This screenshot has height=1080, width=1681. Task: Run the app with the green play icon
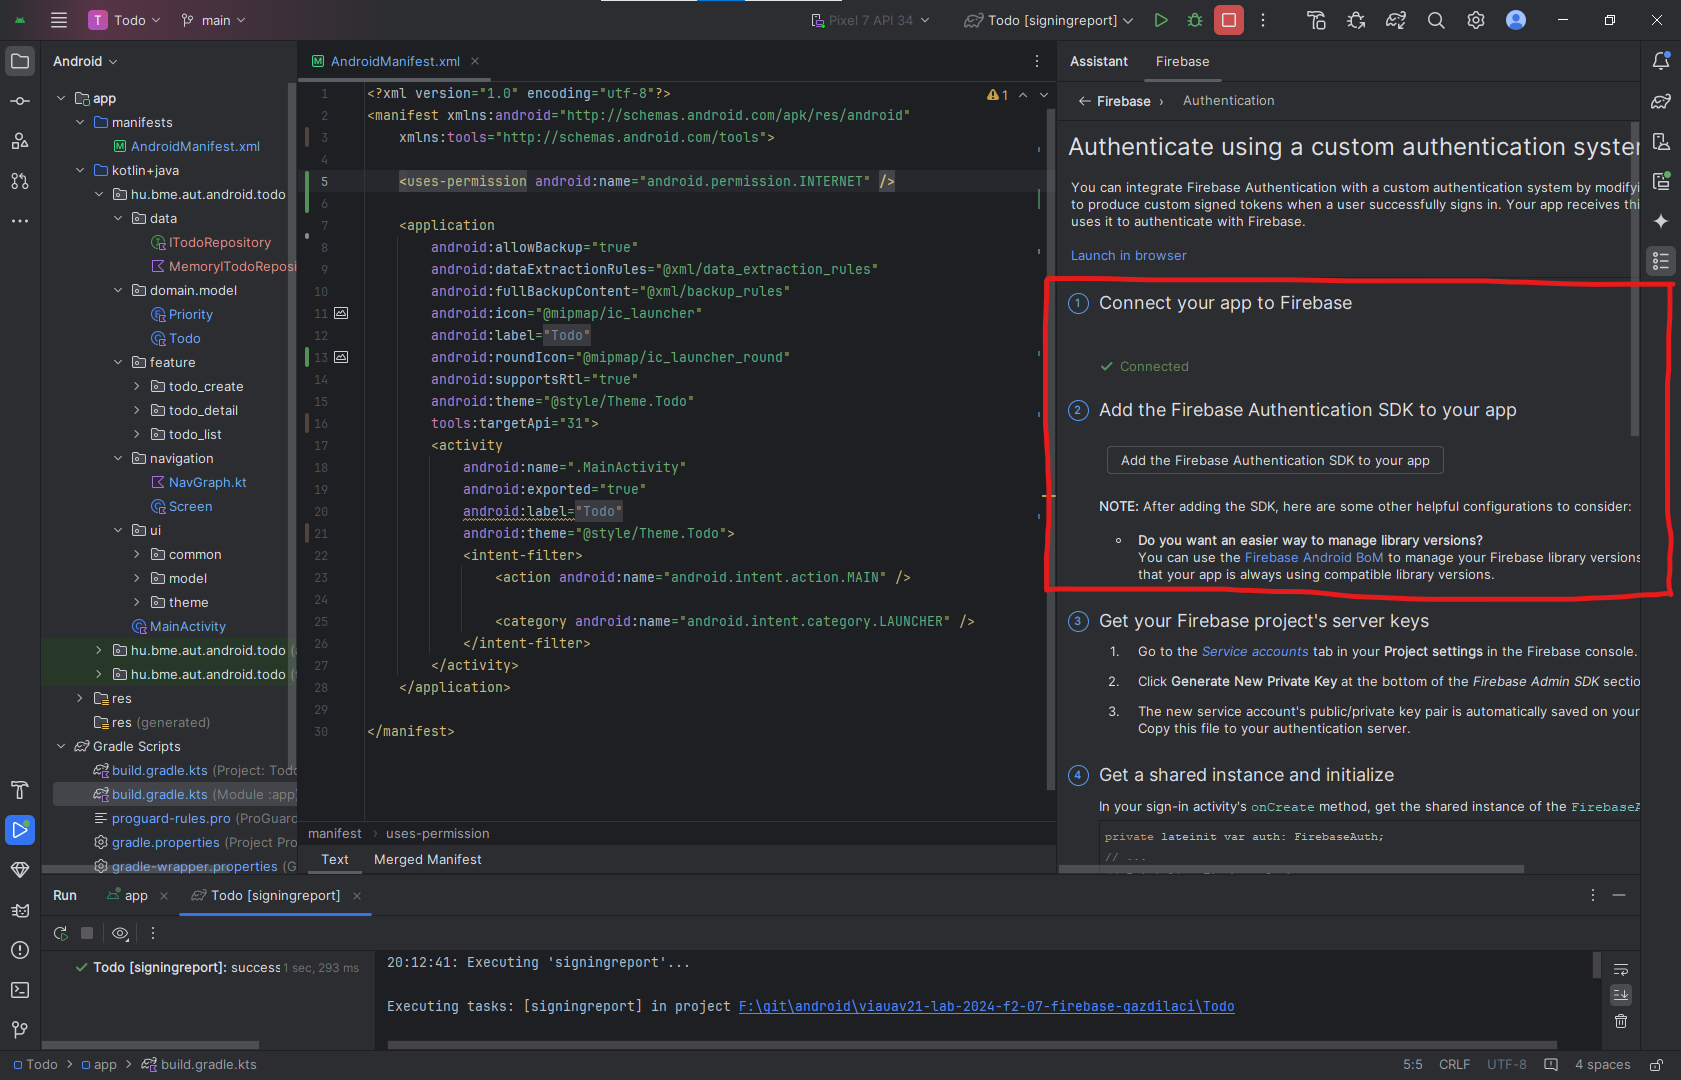(x=1161, y=20)
